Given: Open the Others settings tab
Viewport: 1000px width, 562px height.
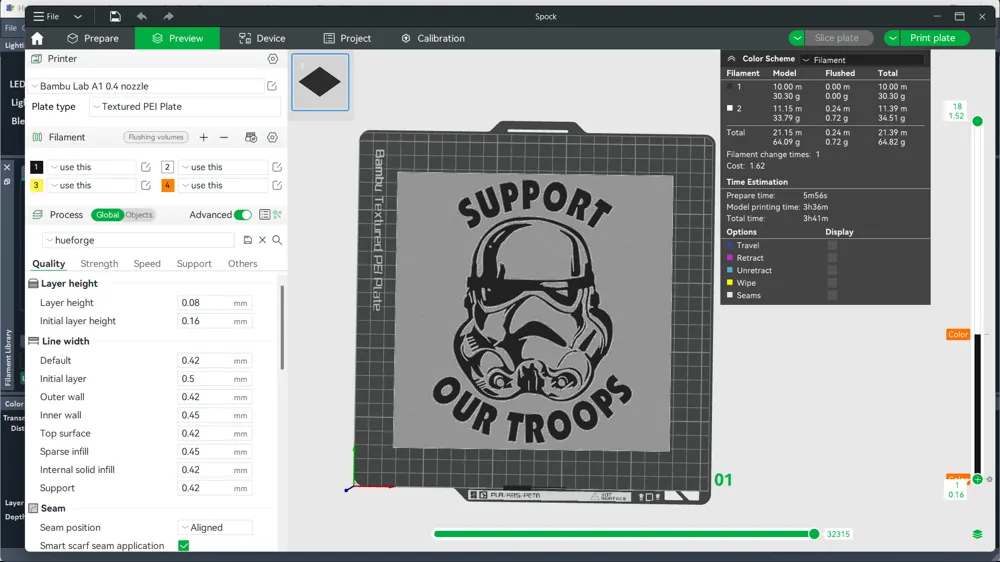Looking at the screenshot, I should pos(242,263).
